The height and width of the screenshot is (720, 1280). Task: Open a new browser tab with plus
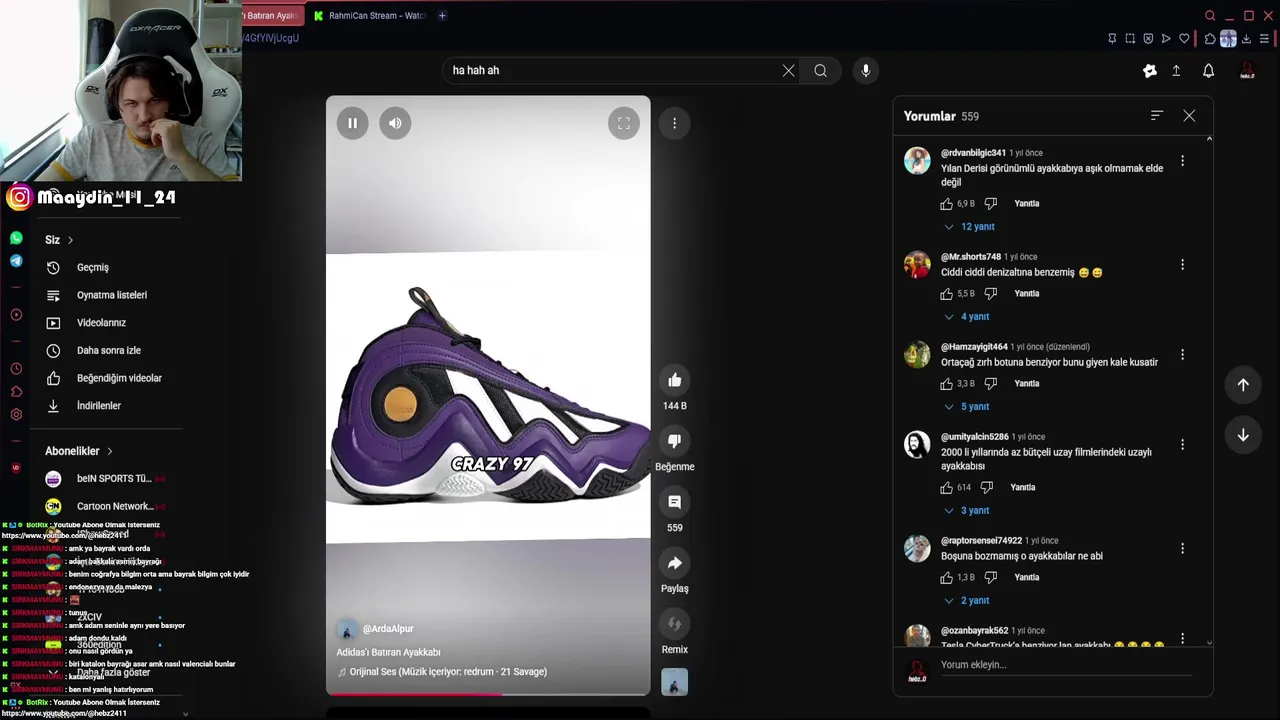[442, 16]
